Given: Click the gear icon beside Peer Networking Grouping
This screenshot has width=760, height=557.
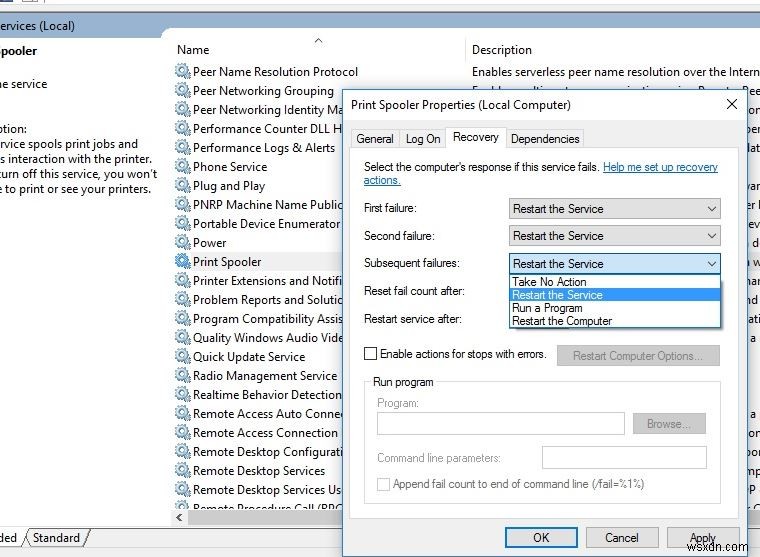Looking at the screenshot, I should (182, 90).
